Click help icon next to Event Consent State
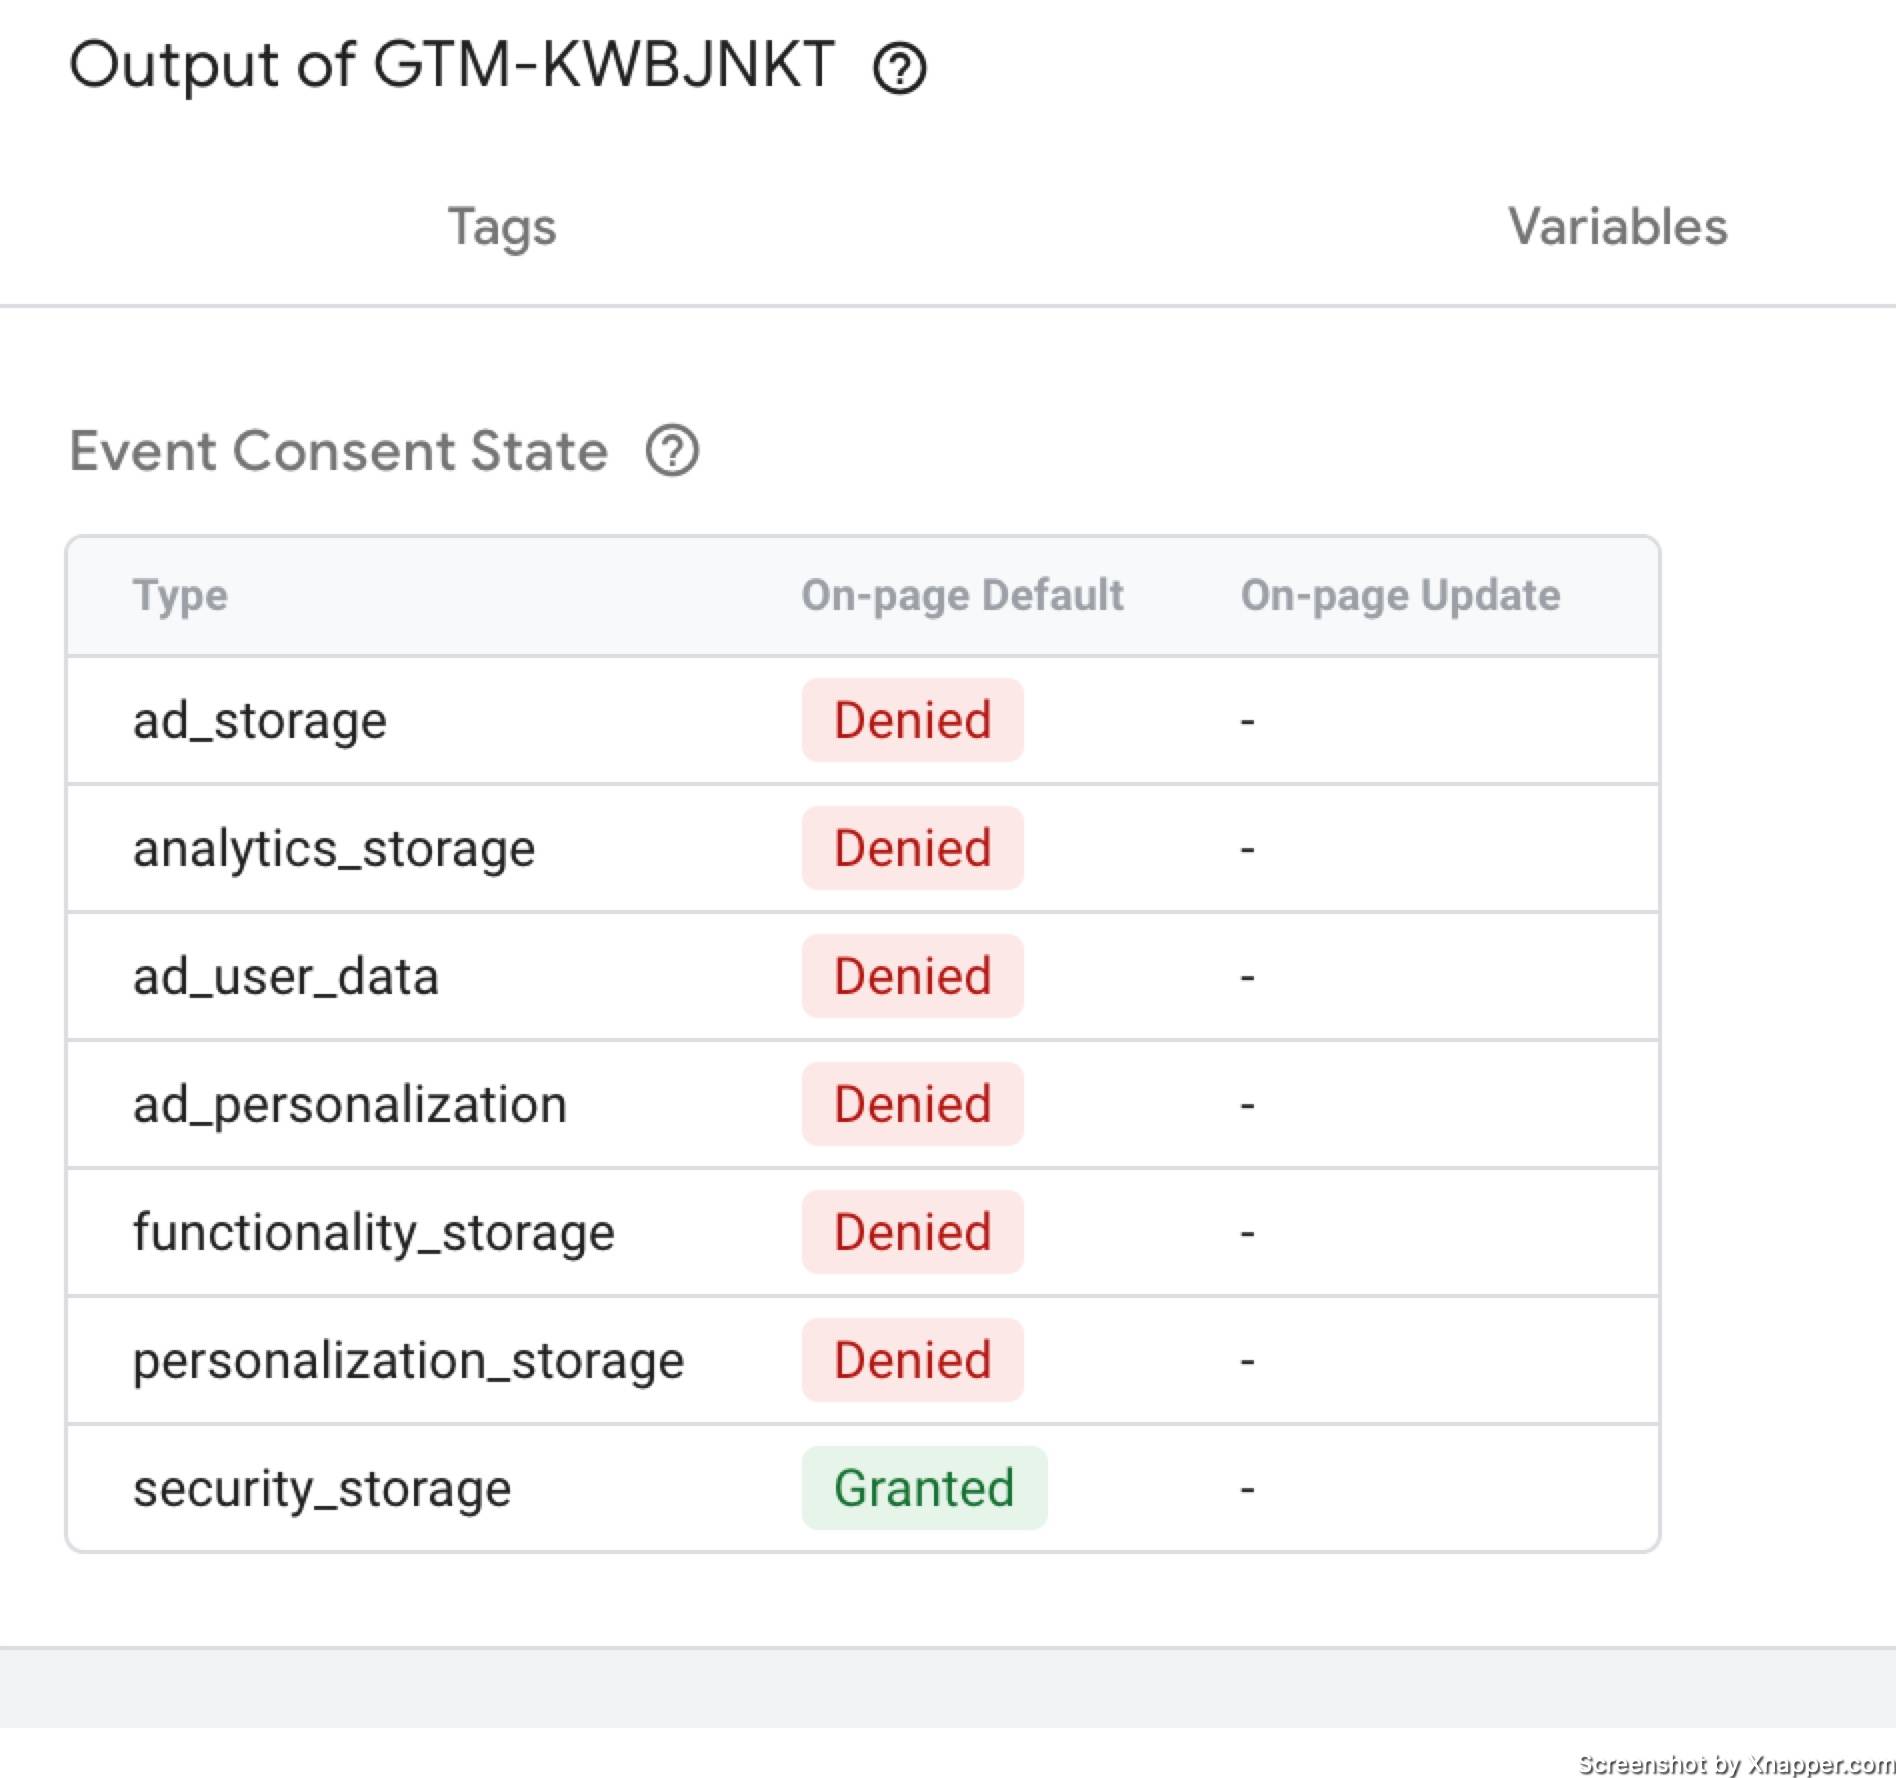This screenshot has width=1896, height=1778. tap(672, 451)
